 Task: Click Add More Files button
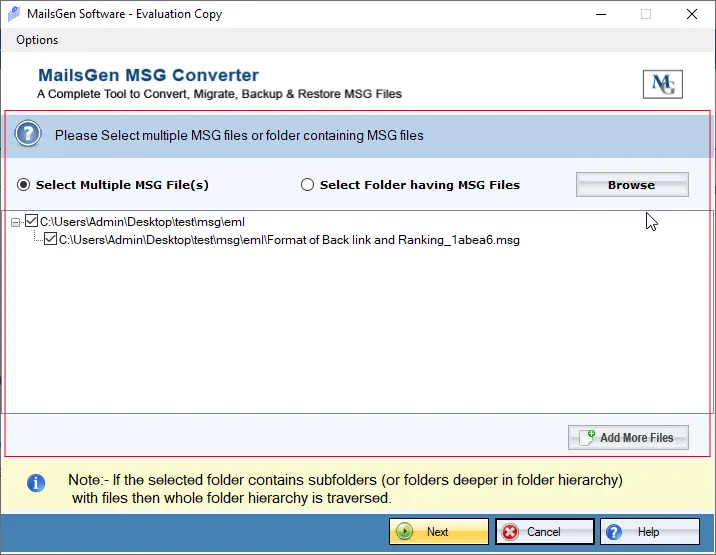[x=628, y=438]
